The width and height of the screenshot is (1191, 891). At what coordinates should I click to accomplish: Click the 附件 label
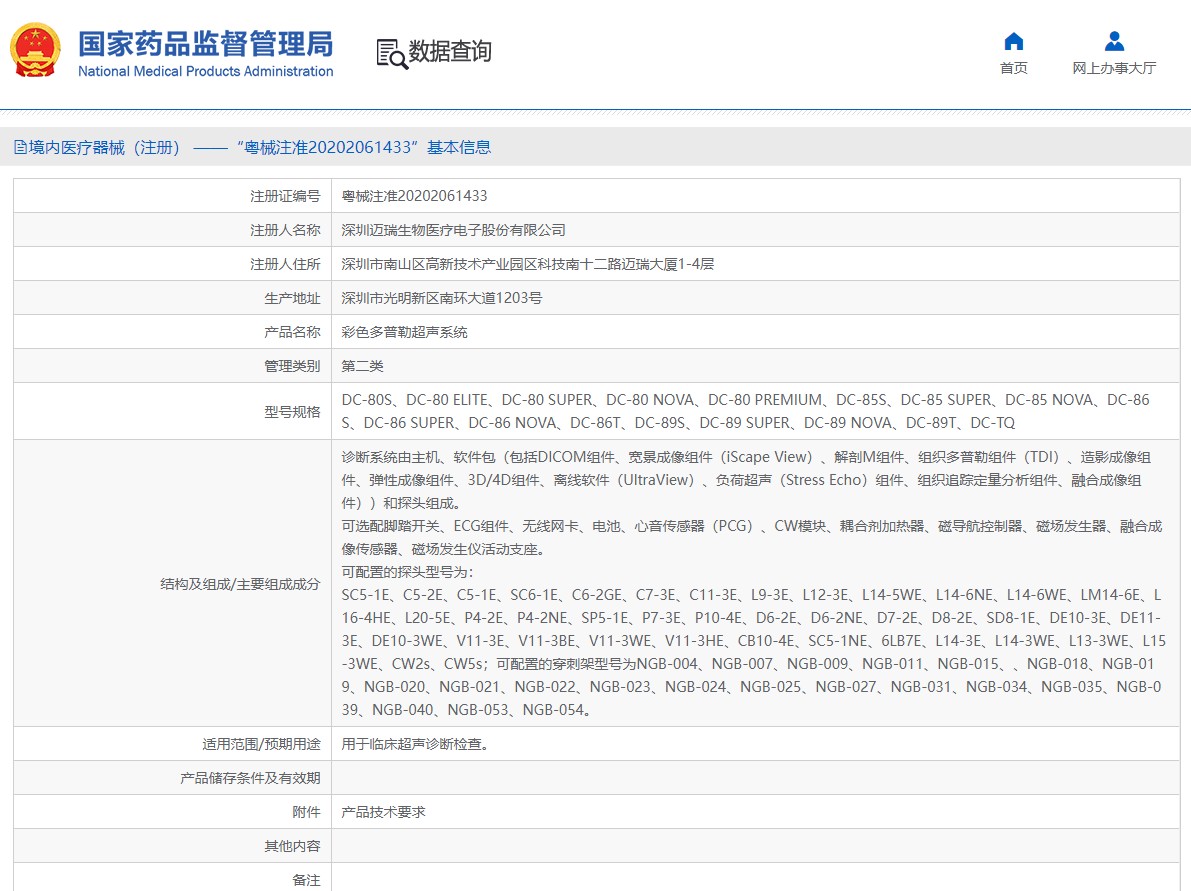tap(306, 812)
